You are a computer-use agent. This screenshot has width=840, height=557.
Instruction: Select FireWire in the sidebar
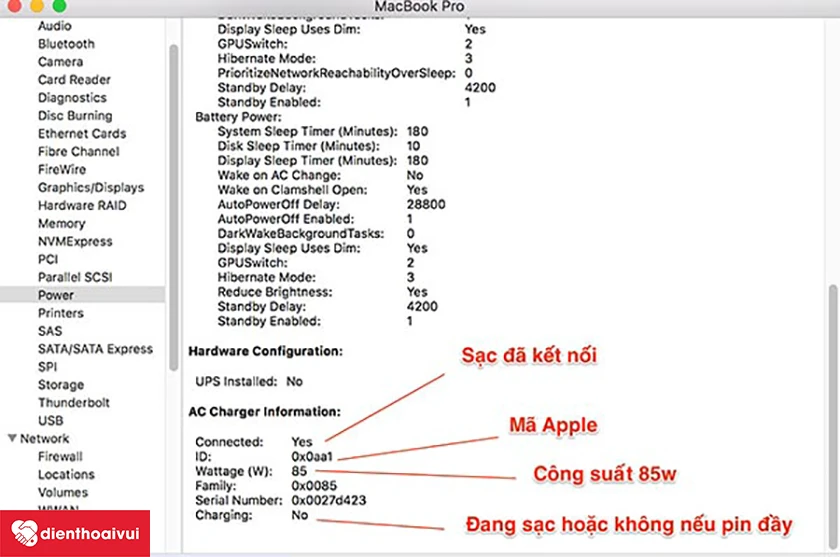(x=62, y=169)
